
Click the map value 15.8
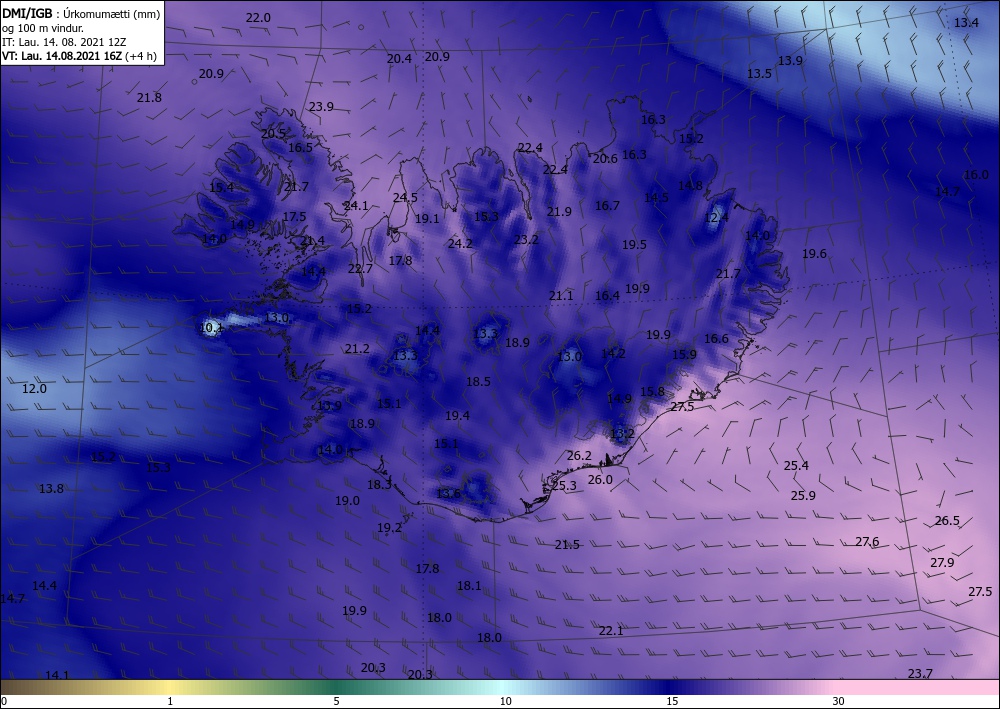click(652, 391)
